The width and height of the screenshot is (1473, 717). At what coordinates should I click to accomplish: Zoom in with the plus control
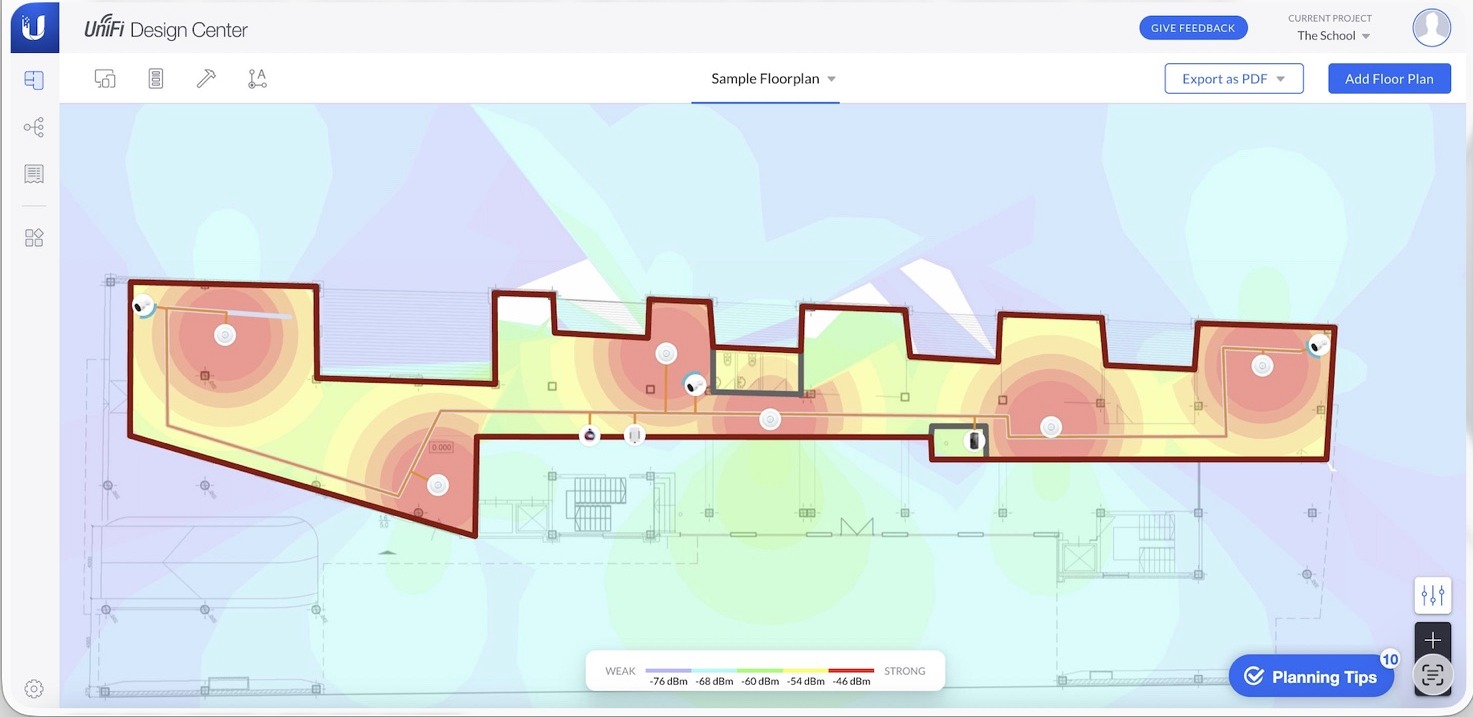pos(1432,638)
